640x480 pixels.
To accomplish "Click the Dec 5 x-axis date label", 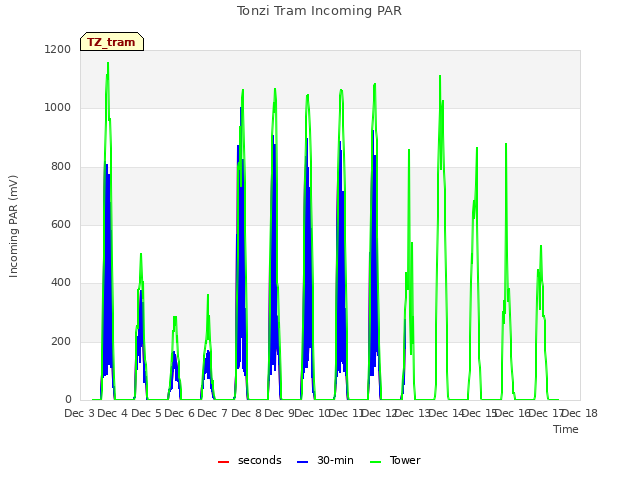I will [x=146, y=413].
